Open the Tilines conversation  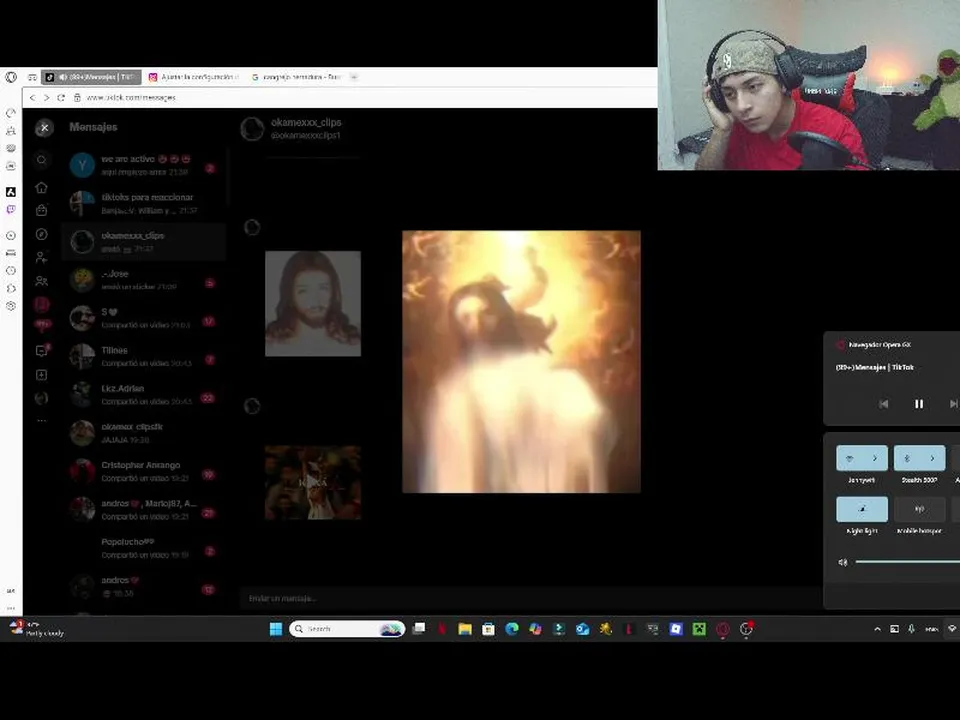[x=143, y=356]
